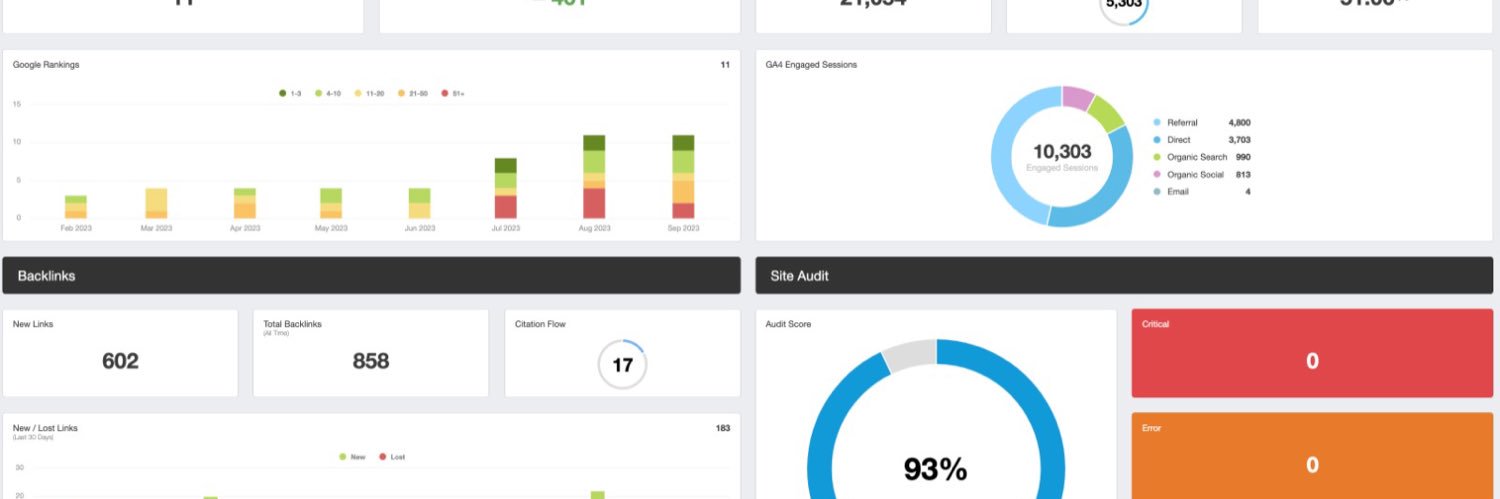Click the Google Rankings widget title
Image resolution: width=1500 pixels, height=499 pixels.
46,65
